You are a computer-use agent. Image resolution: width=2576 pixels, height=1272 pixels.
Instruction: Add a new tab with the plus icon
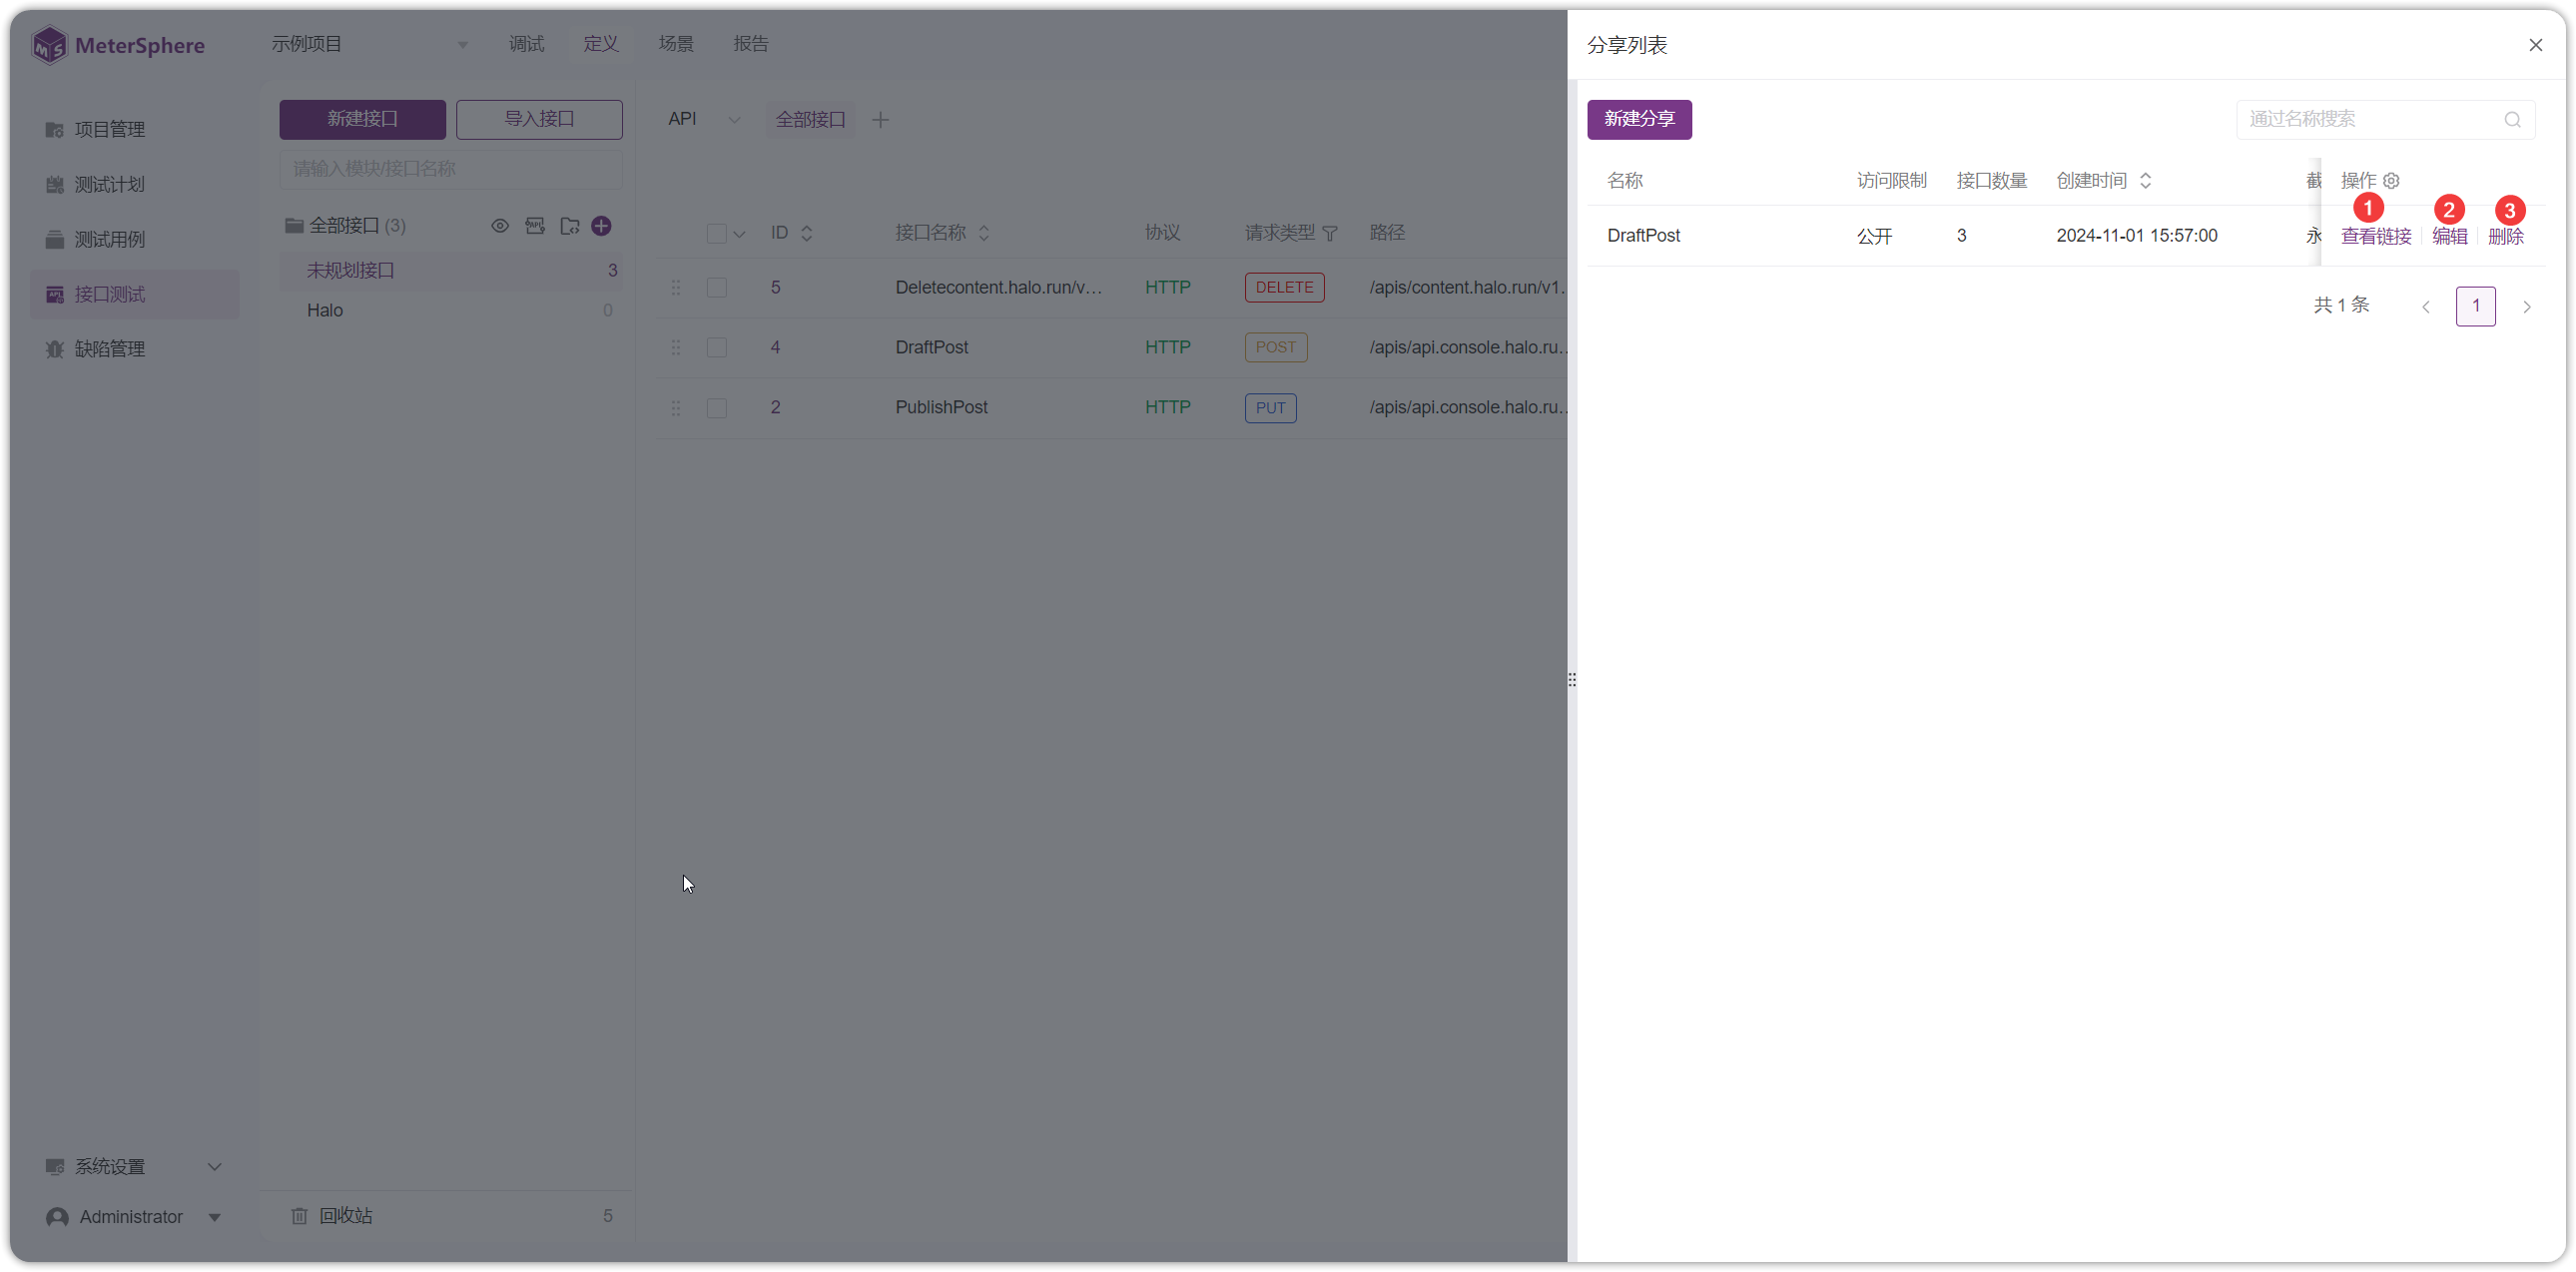point(880,120)
